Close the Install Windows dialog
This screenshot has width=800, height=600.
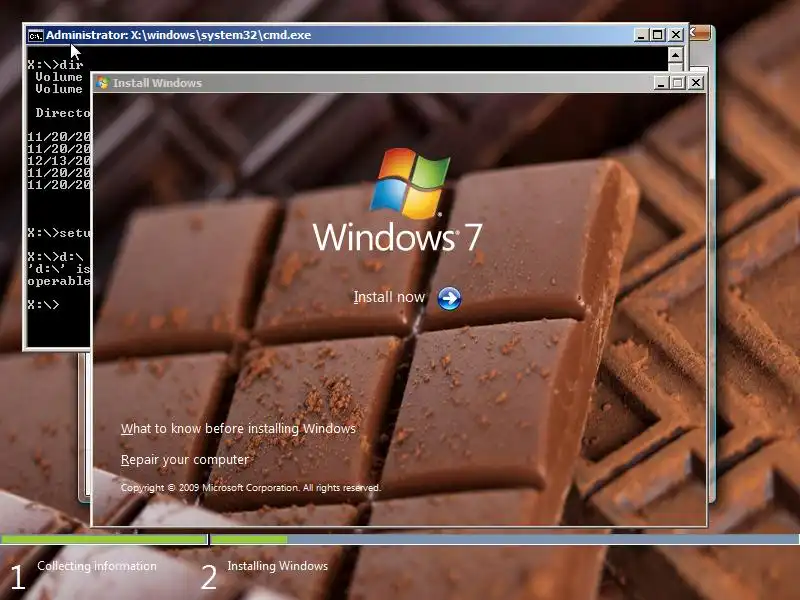pos(695,83)
